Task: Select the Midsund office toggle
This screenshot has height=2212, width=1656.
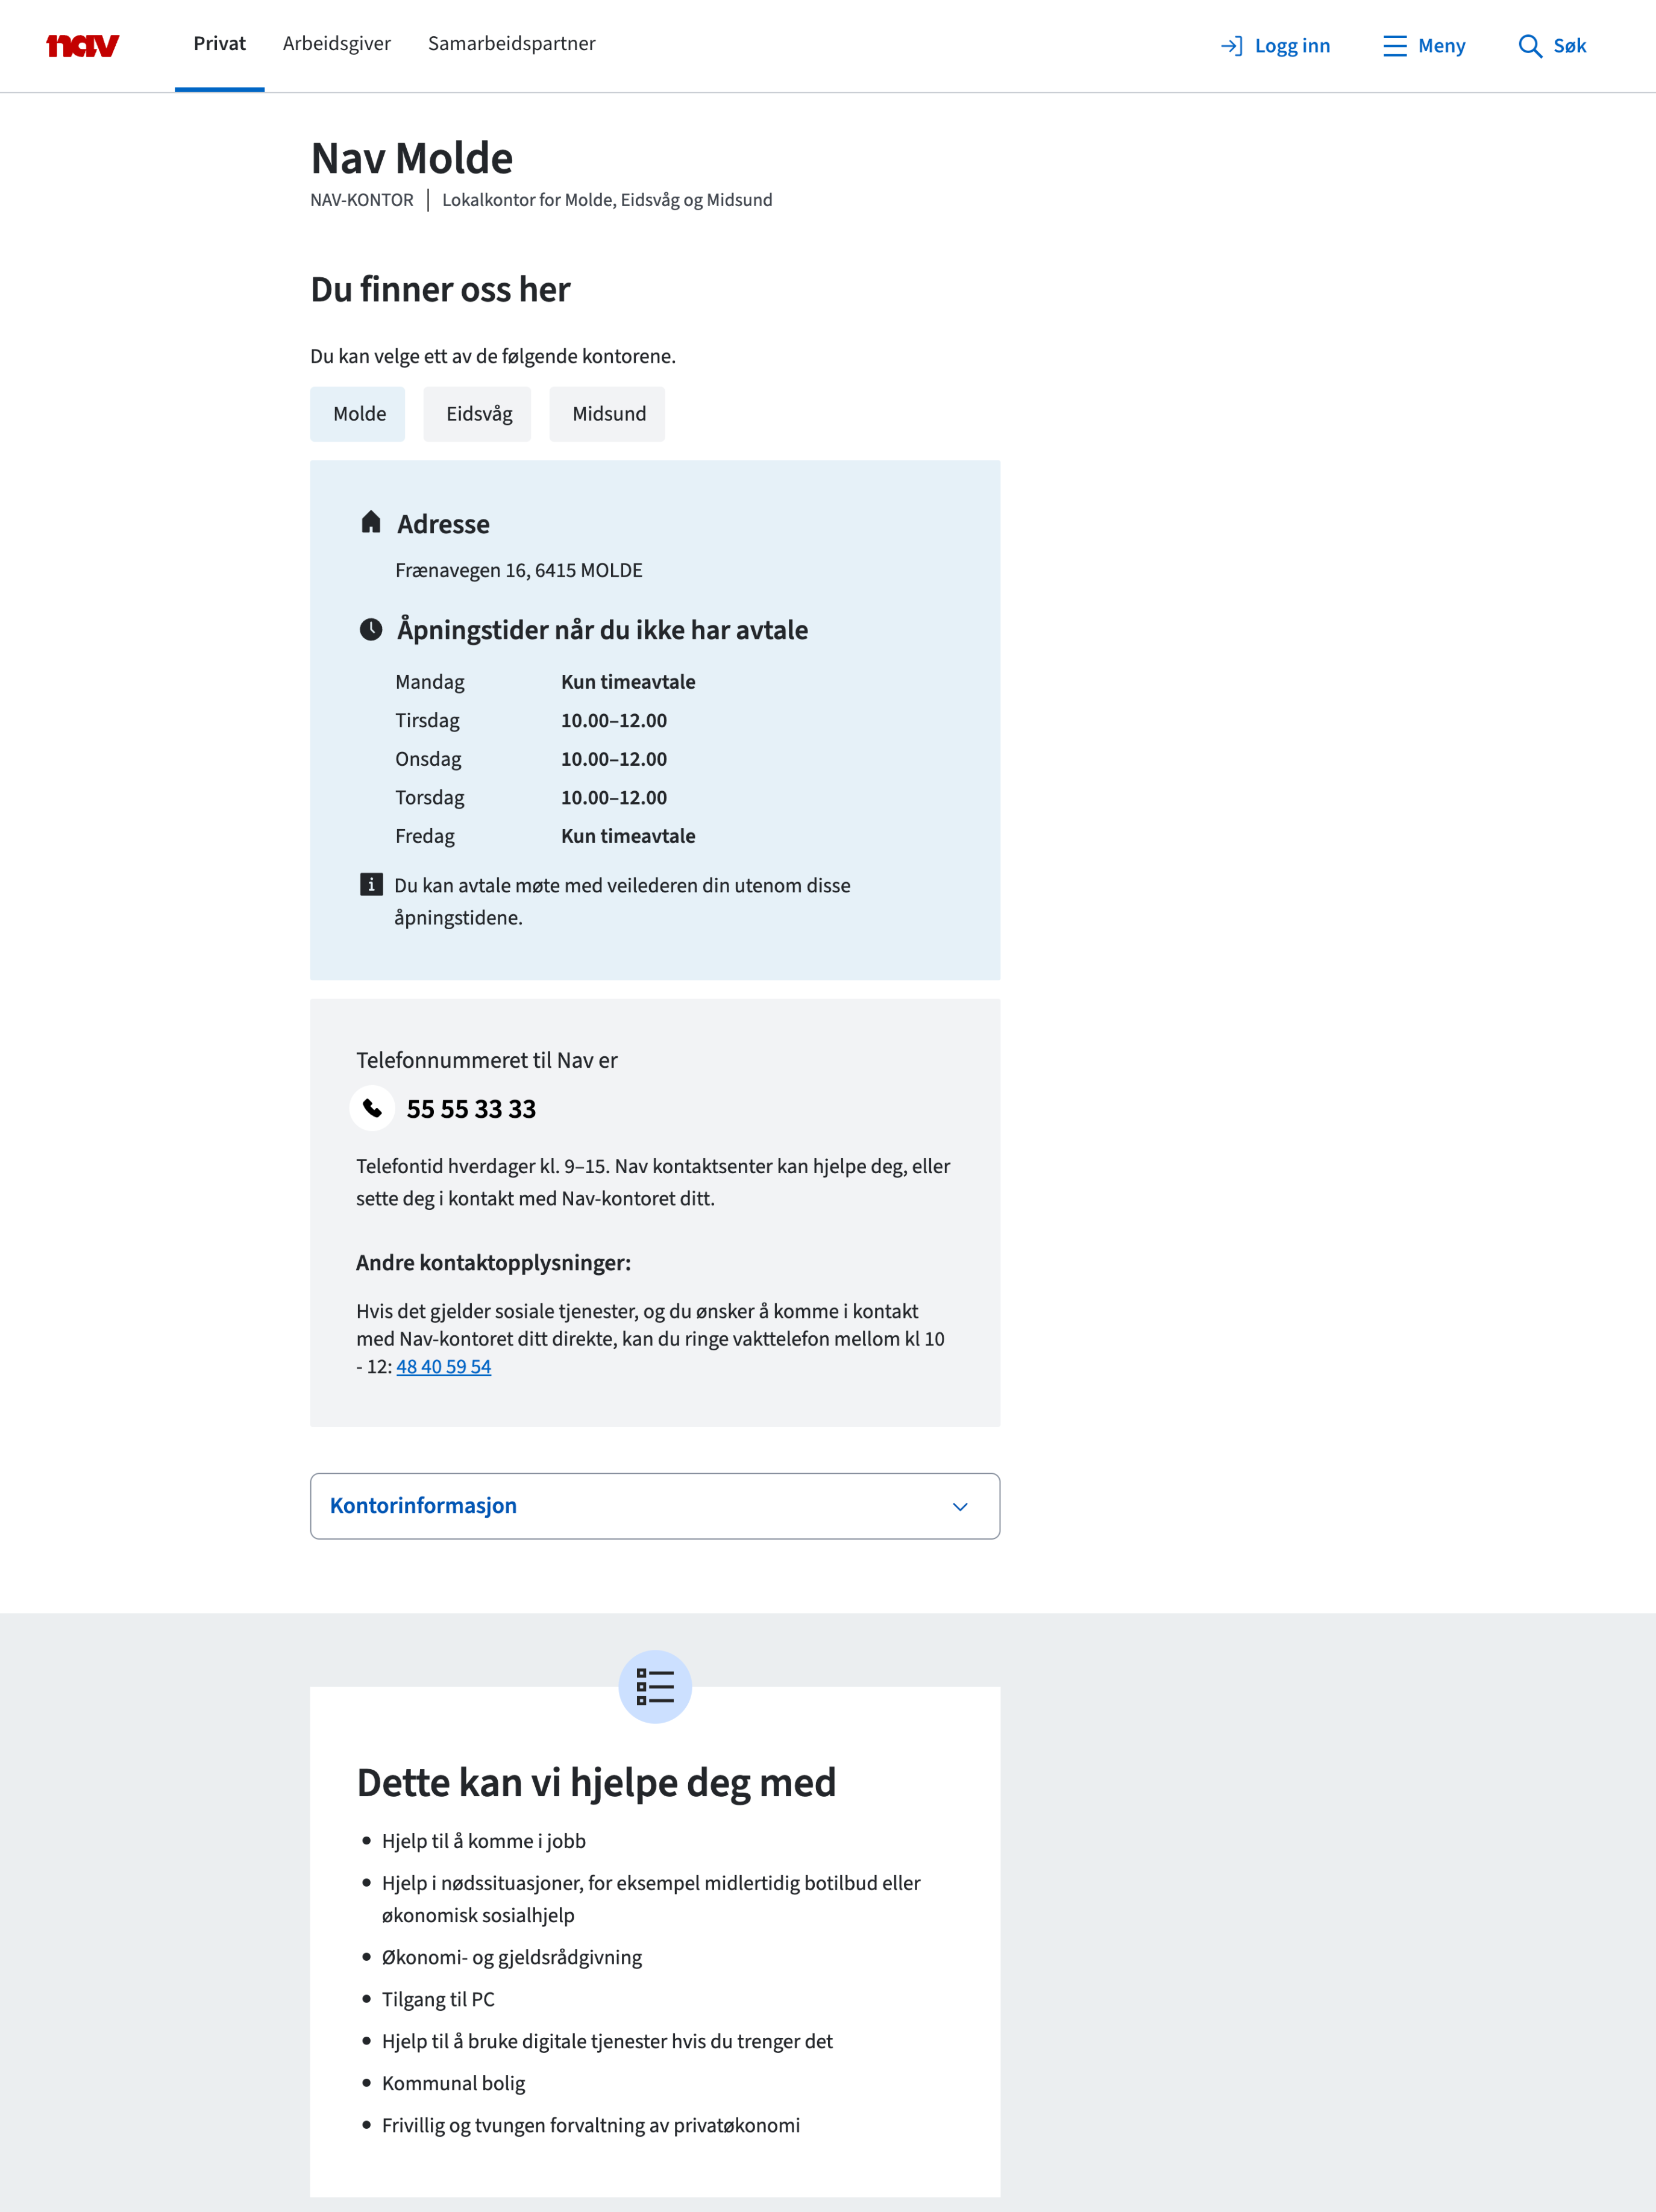Action: [608, 414]
